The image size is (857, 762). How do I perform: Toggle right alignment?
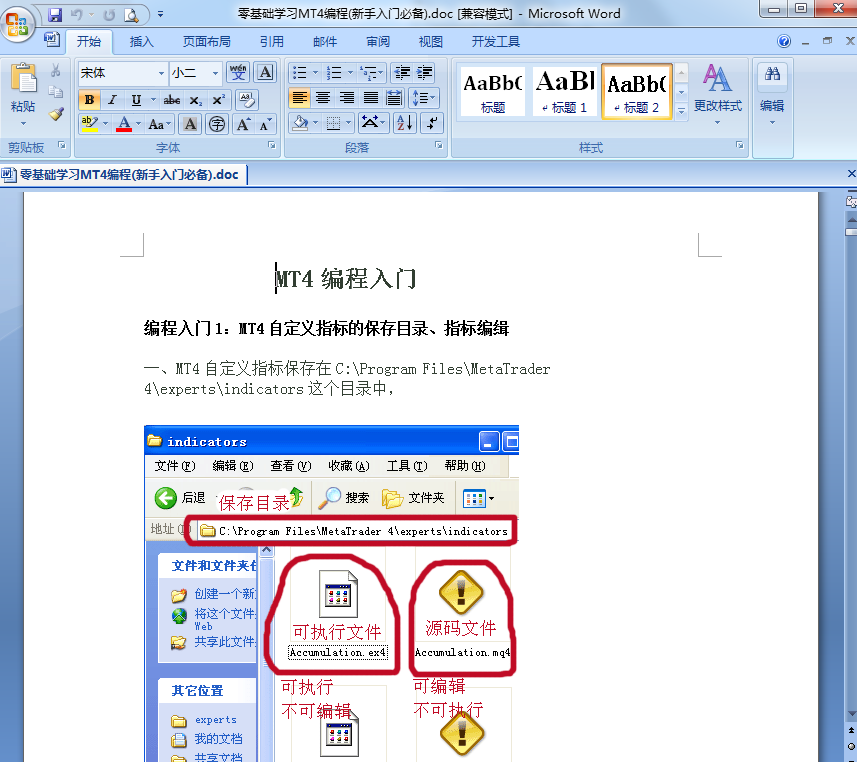coord(347,98)
